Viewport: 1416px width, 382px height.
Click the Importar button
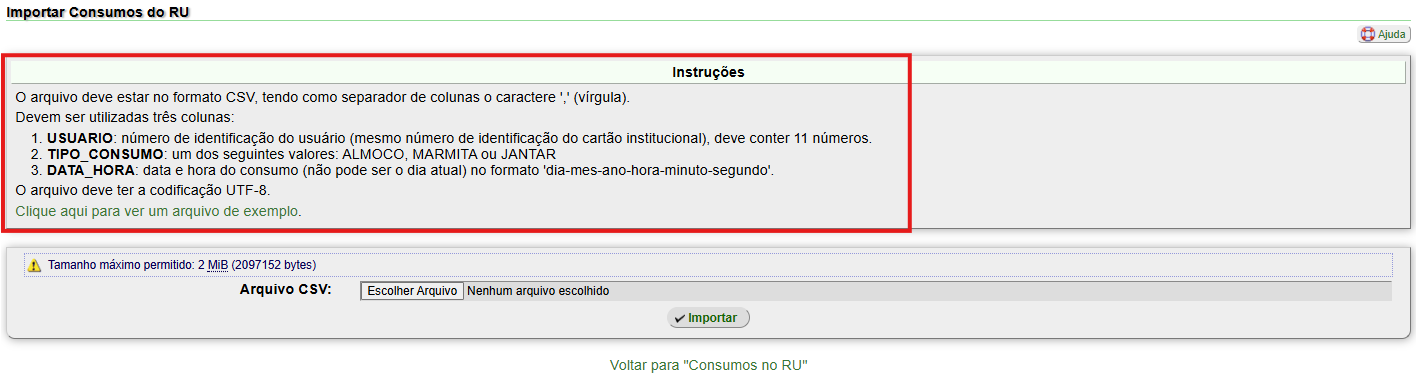click(708, 318)
